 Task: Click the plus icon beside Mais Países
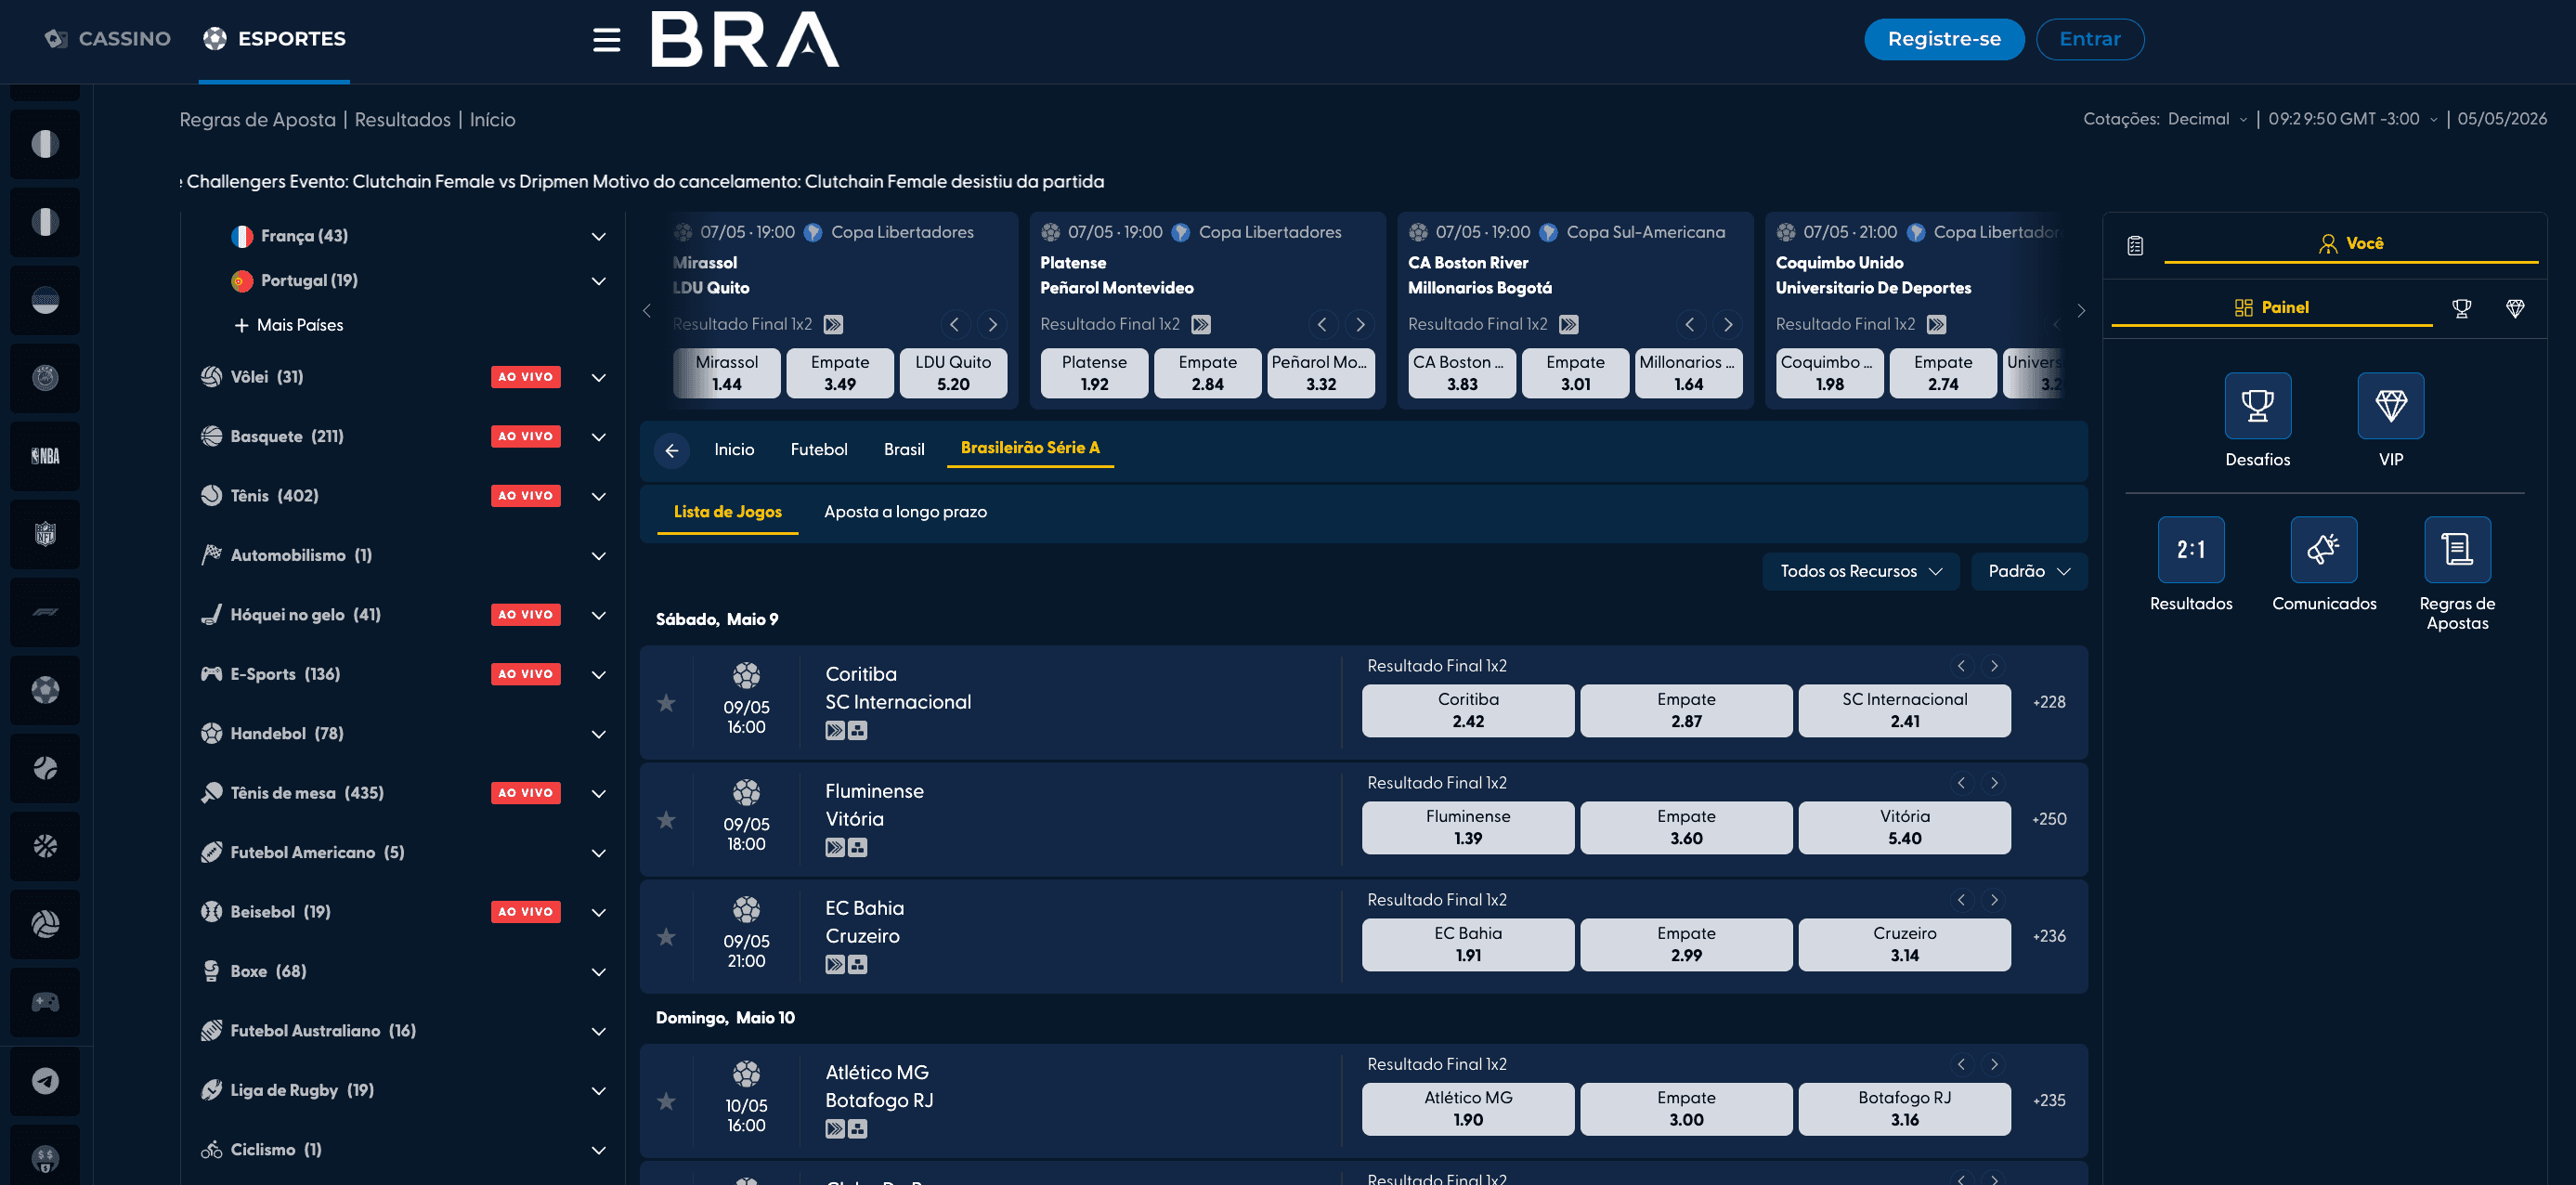coord(241,325)
